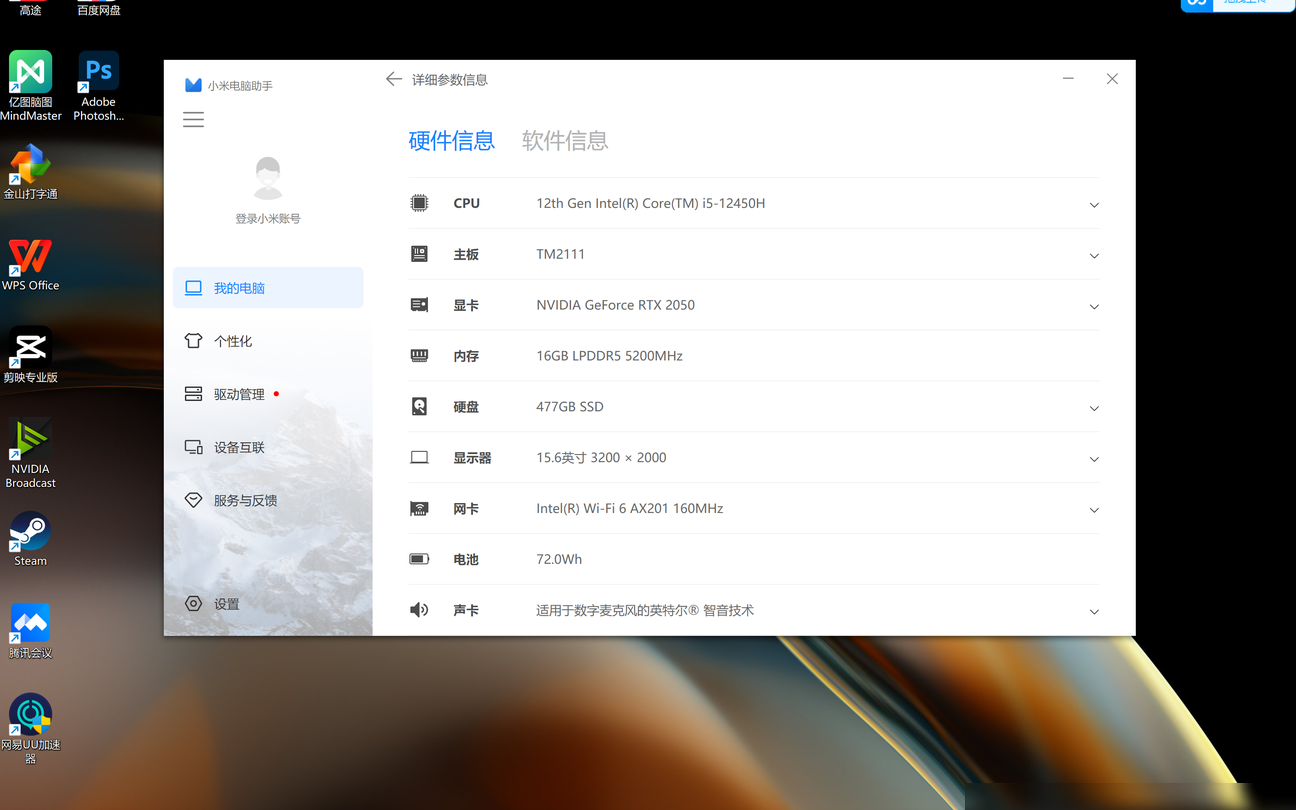The height and width of the screenshot is (810, 1296).
Task: Minimize the Xiaomi PC assistant window
Action: pos(1068,79)
